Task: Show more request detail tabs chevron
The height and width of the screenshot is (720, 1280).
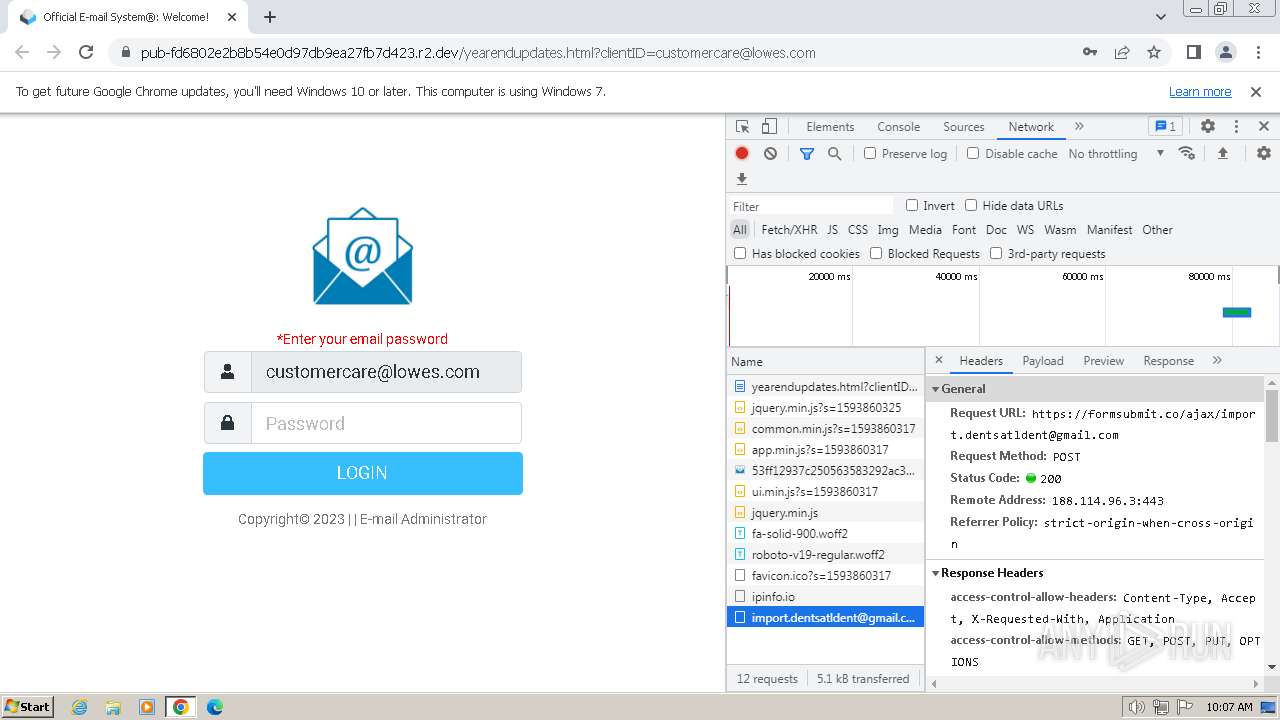Action: [x=1217, y=360]
